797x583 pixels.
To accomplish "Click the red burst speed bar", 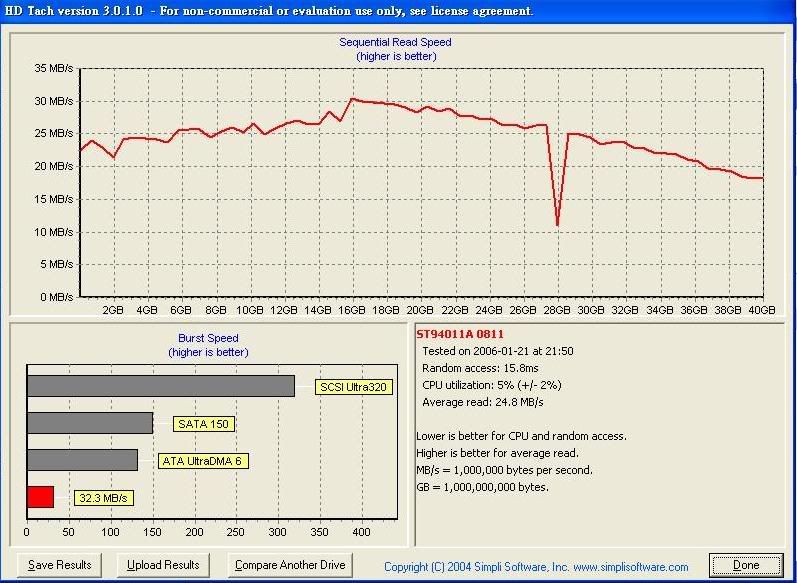I will click(x=40, y=497).
